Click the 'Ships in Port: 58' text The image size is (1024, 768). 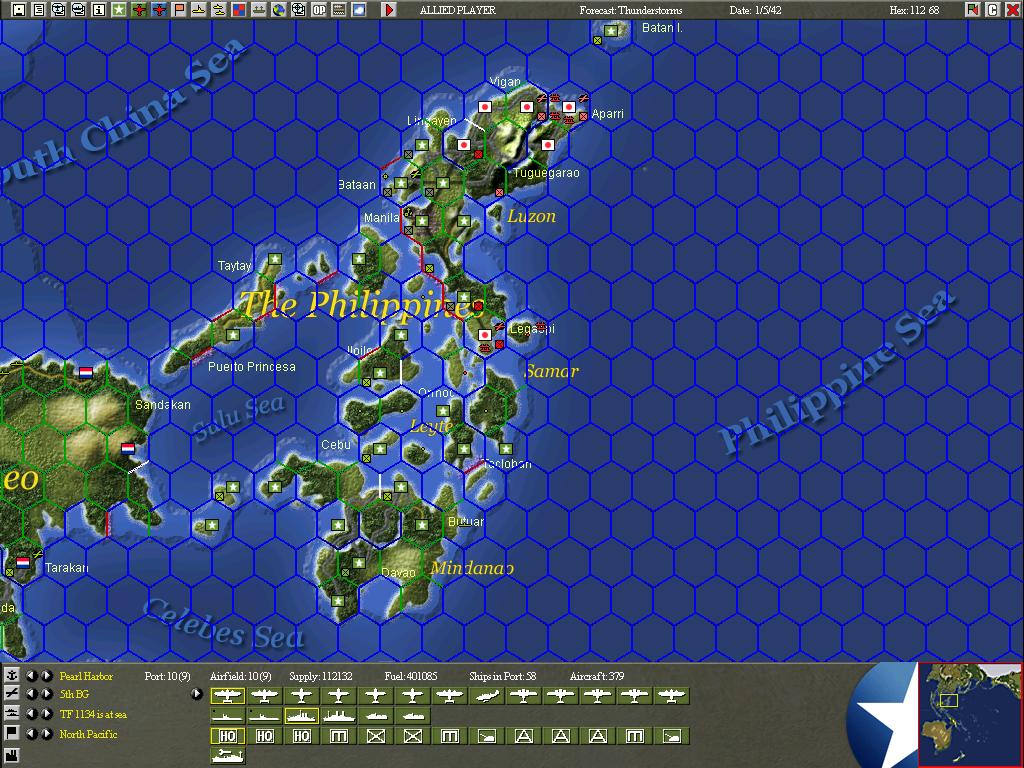click(503, 676)
